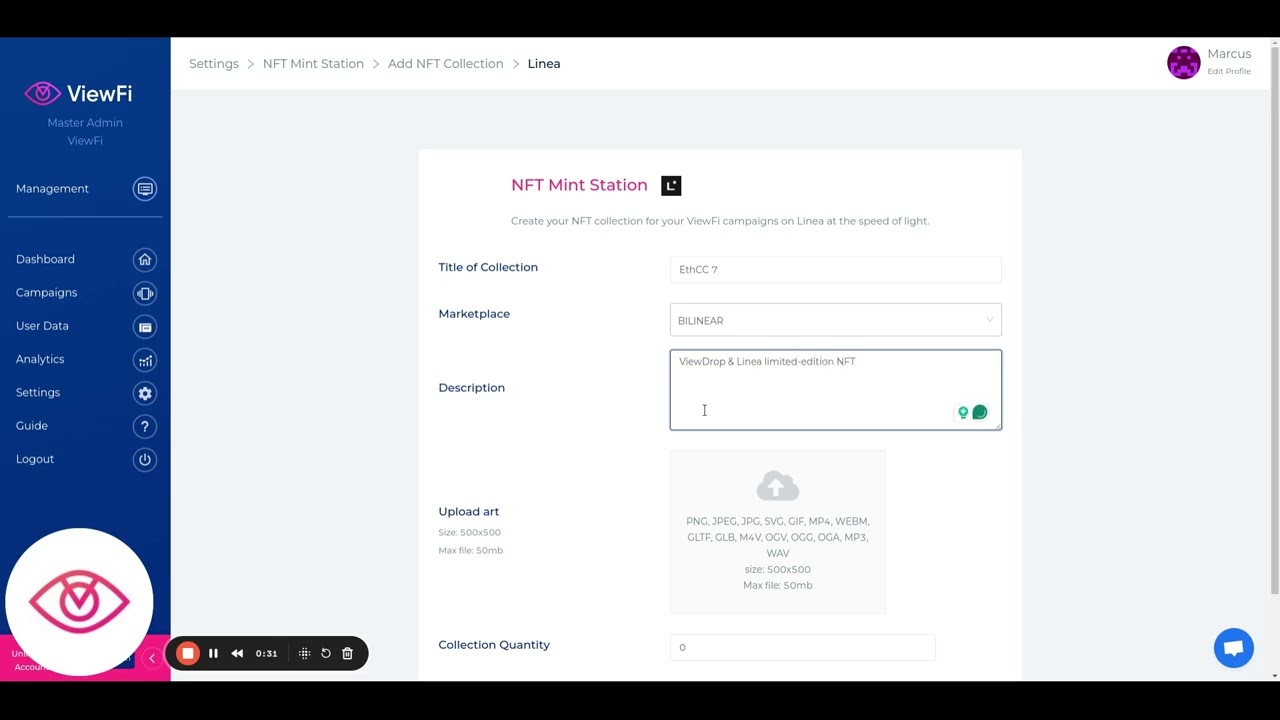Click the Description label
The width and height of the screenshot is (1280, 720).
pos(472,387)
